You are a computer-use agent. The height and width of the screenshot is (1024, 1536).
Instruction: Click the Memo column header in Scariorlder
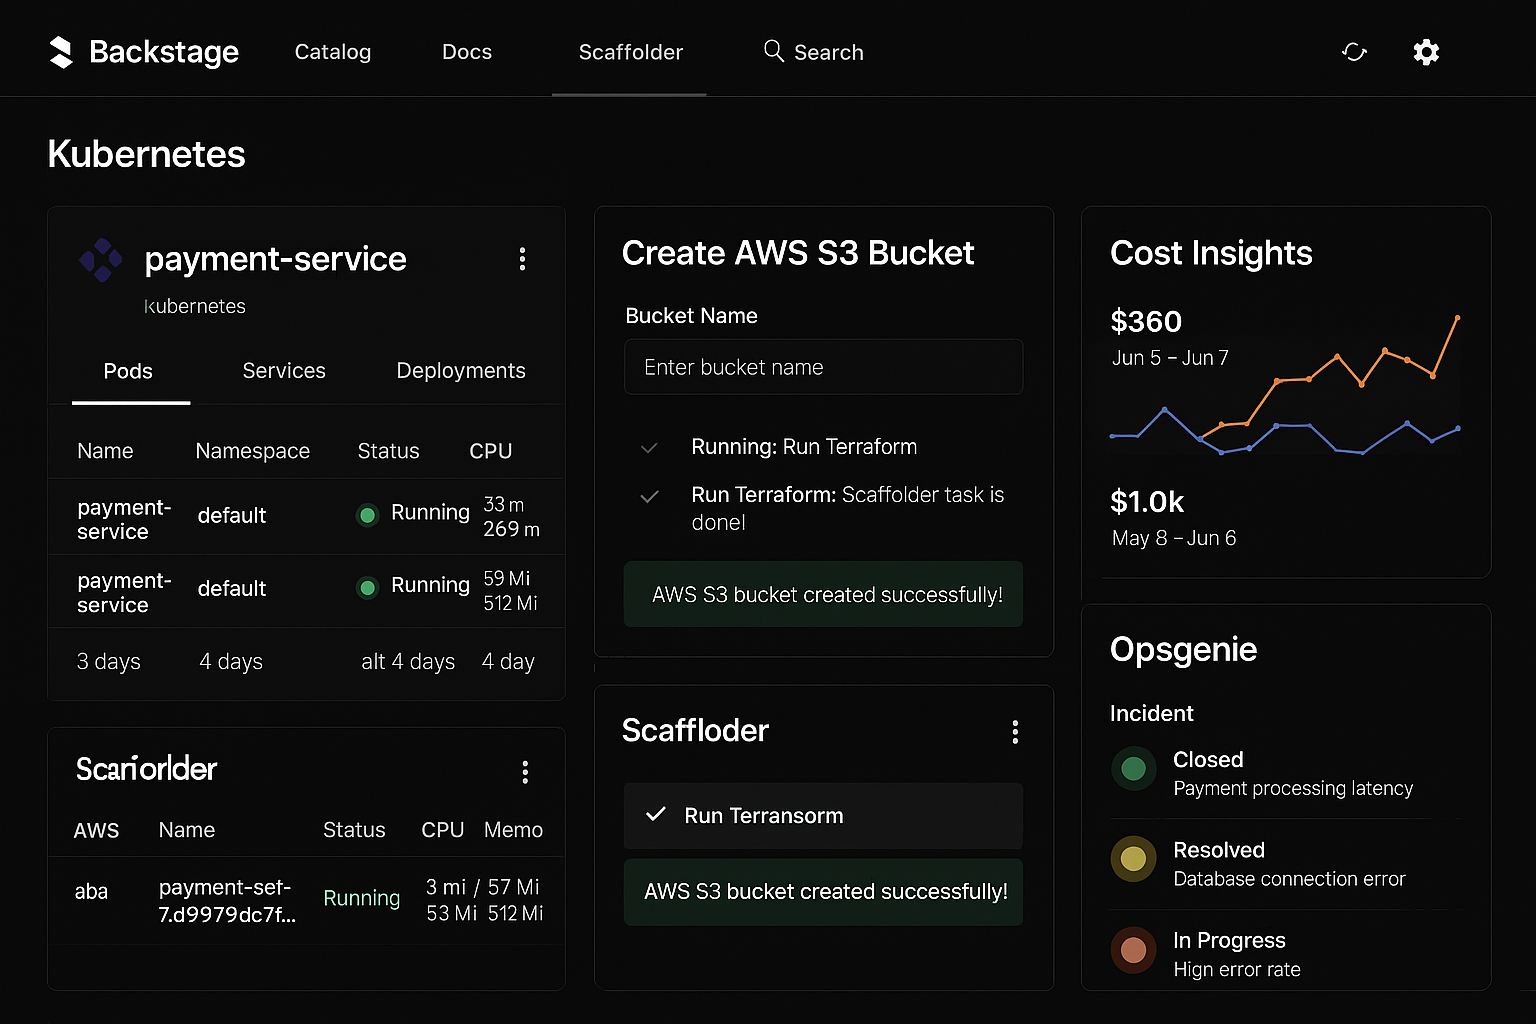tap(513, 830)
